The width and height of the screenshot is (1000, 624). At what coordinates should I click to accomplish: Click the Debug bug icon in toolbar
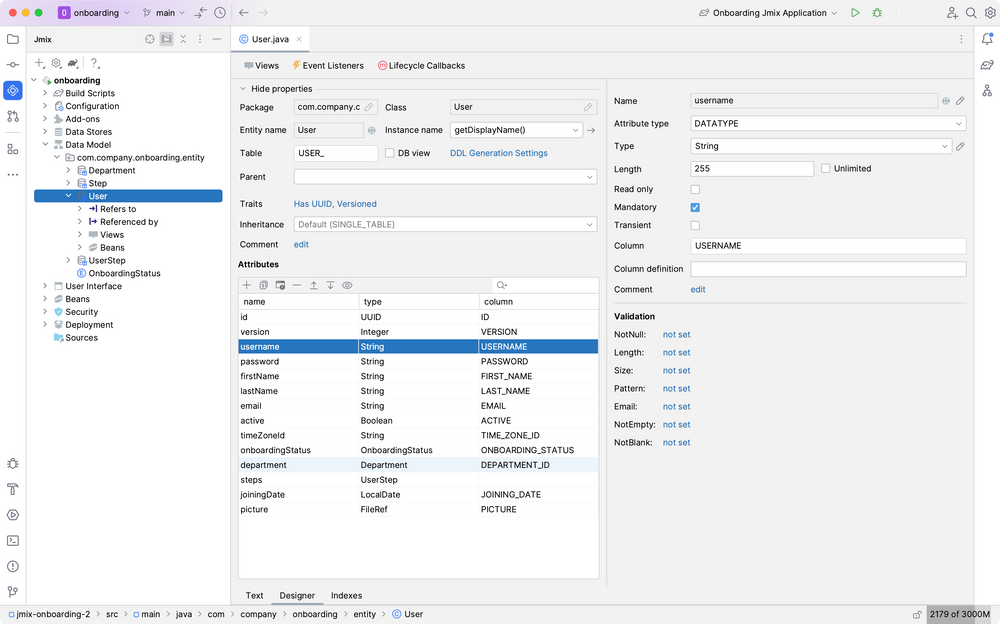(878, 13)
